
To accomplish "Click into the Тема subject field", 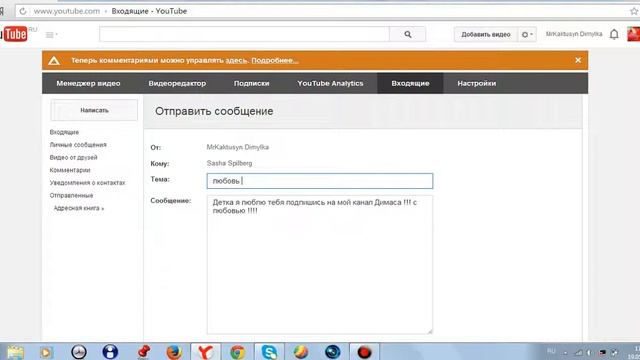I will tap(320, 181).
